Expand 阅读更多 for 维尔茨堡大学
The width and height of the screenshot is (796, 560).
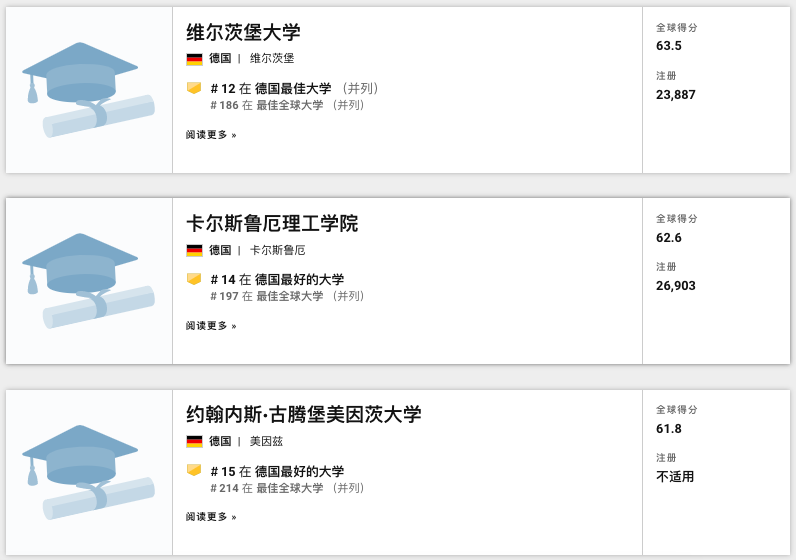(211, 134)
